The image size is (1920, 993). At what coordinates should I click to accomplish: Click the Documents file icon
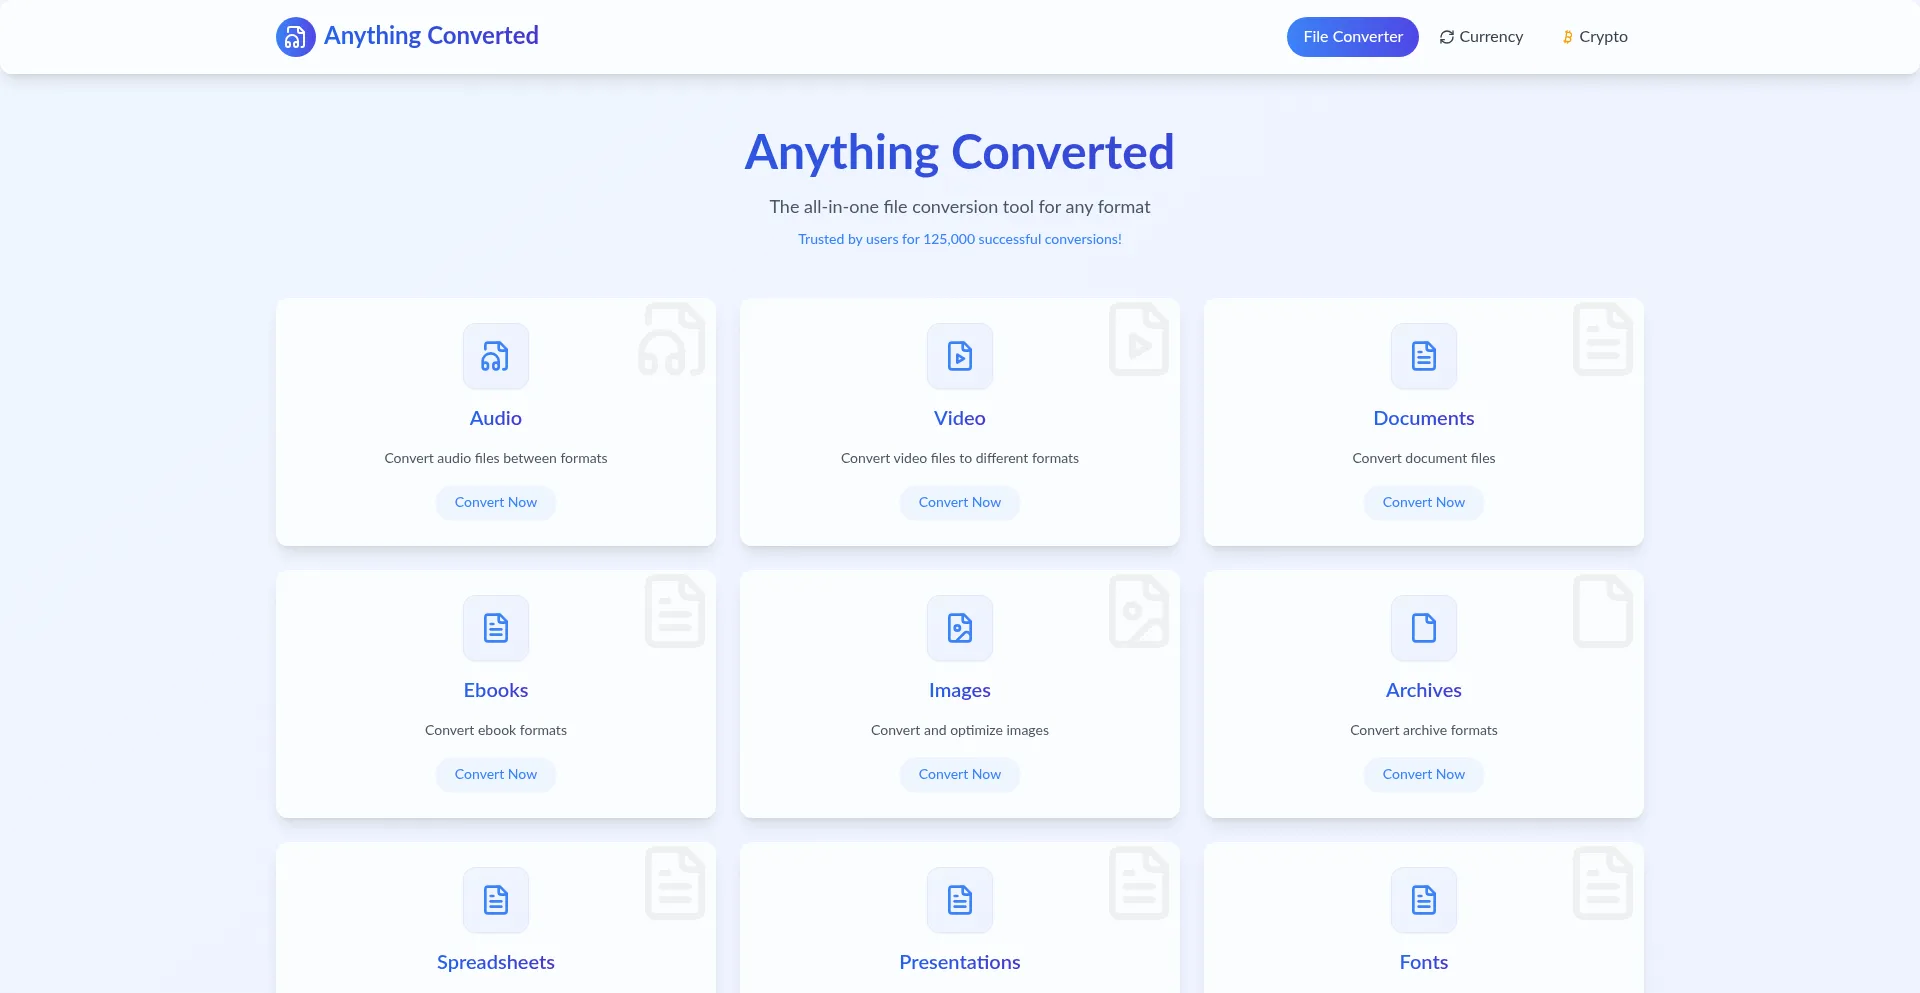point(1424,356)
